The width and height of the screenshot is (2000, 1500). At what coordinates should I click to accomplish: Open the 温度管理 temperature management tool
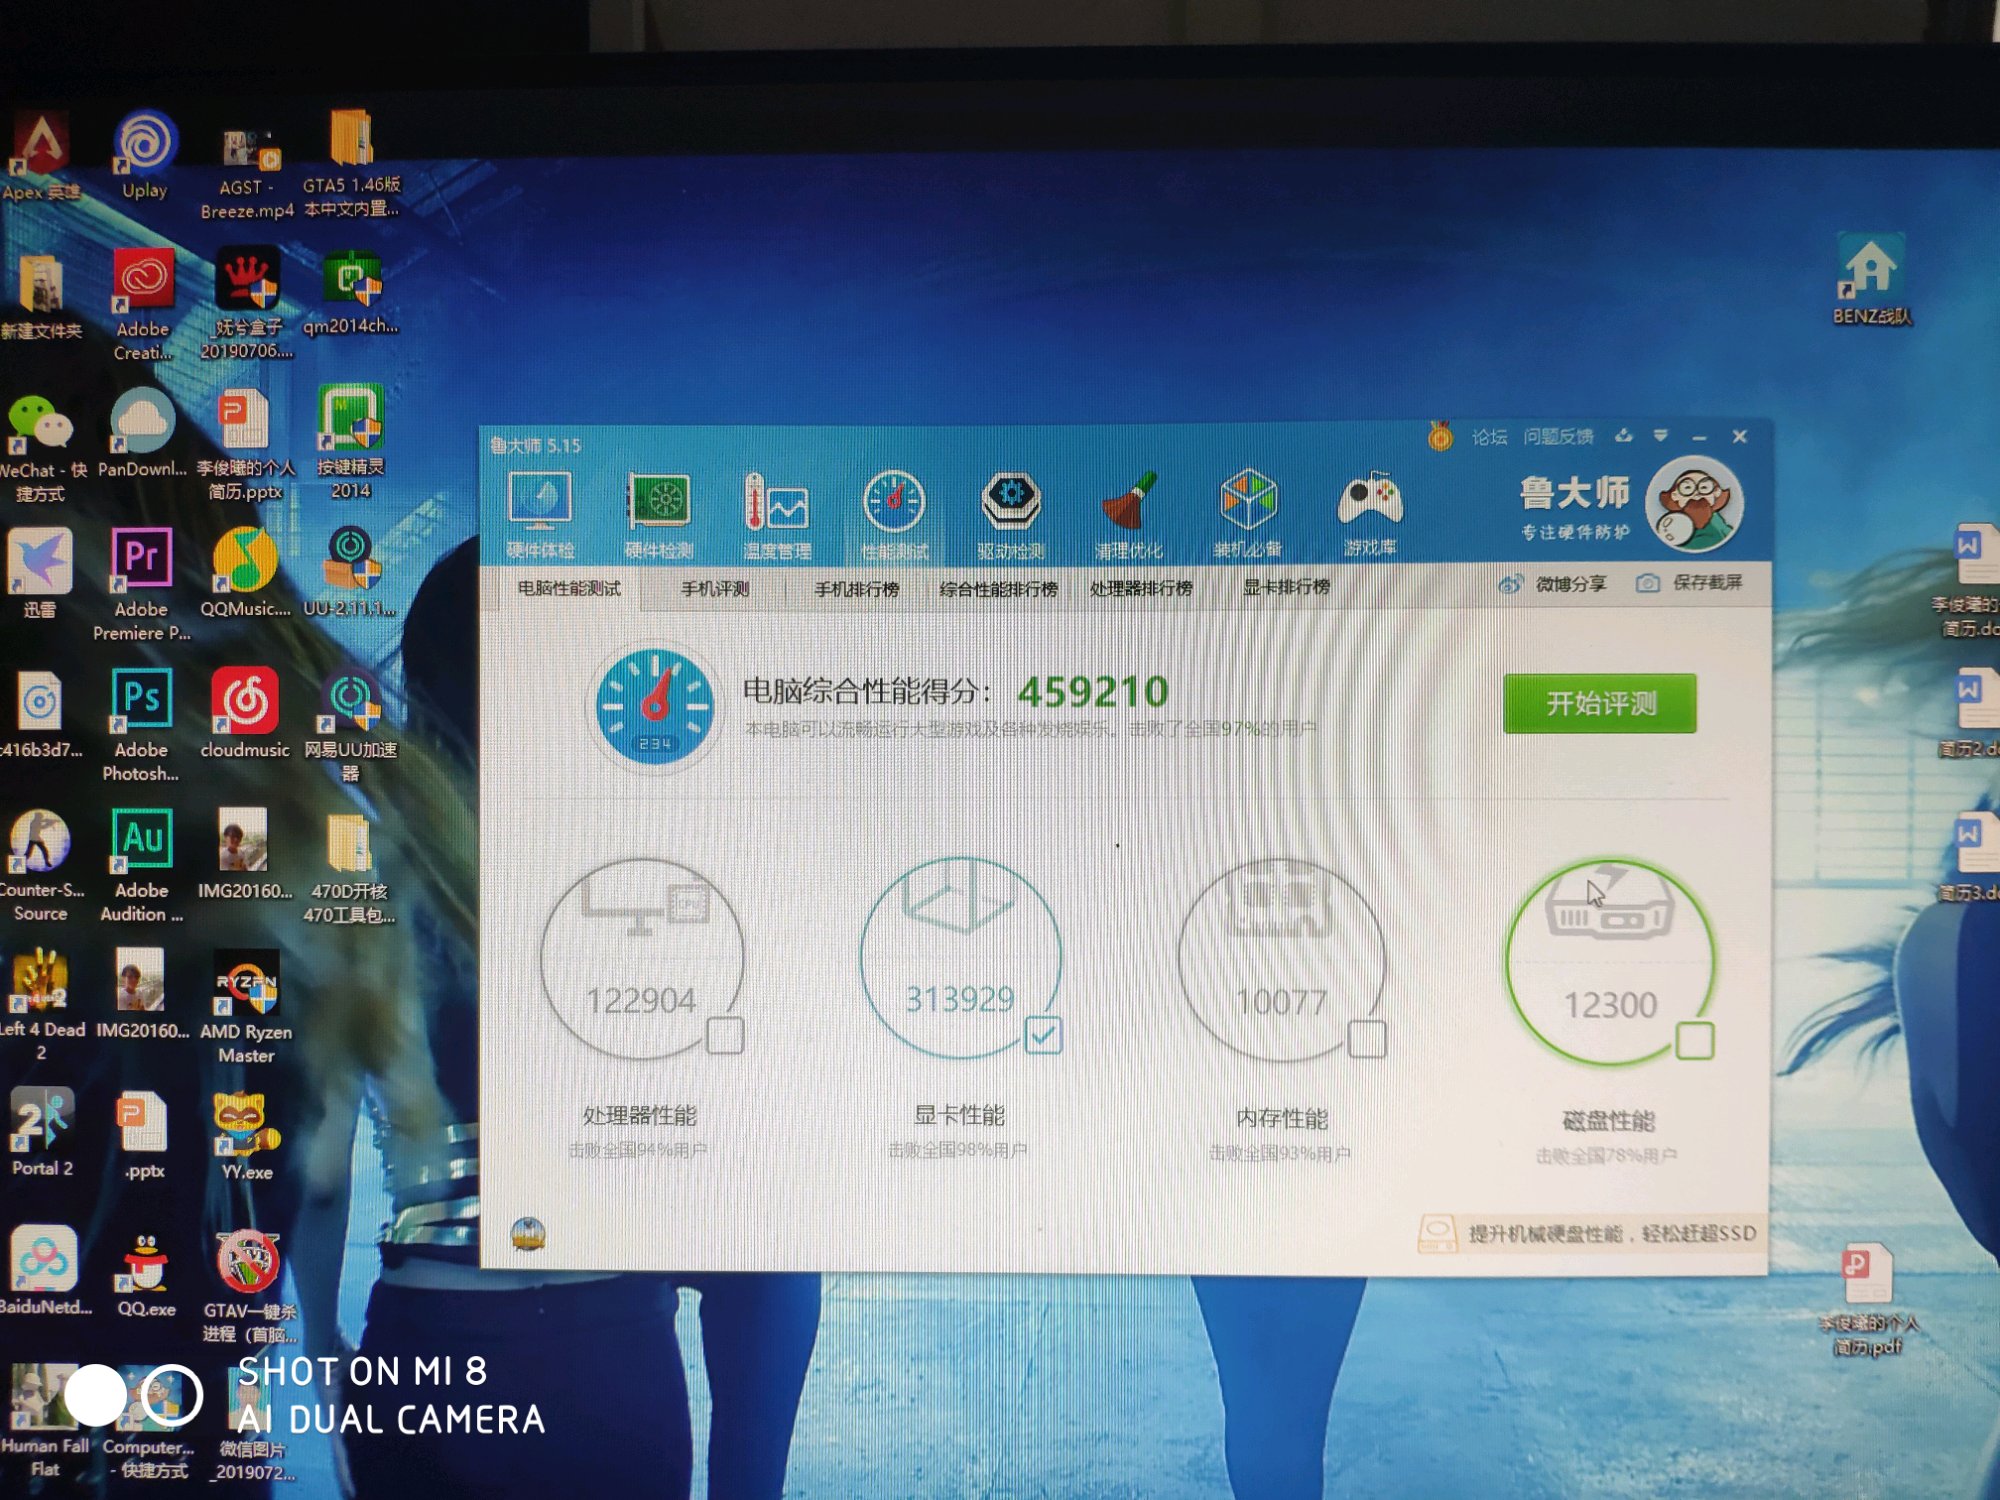777,514
